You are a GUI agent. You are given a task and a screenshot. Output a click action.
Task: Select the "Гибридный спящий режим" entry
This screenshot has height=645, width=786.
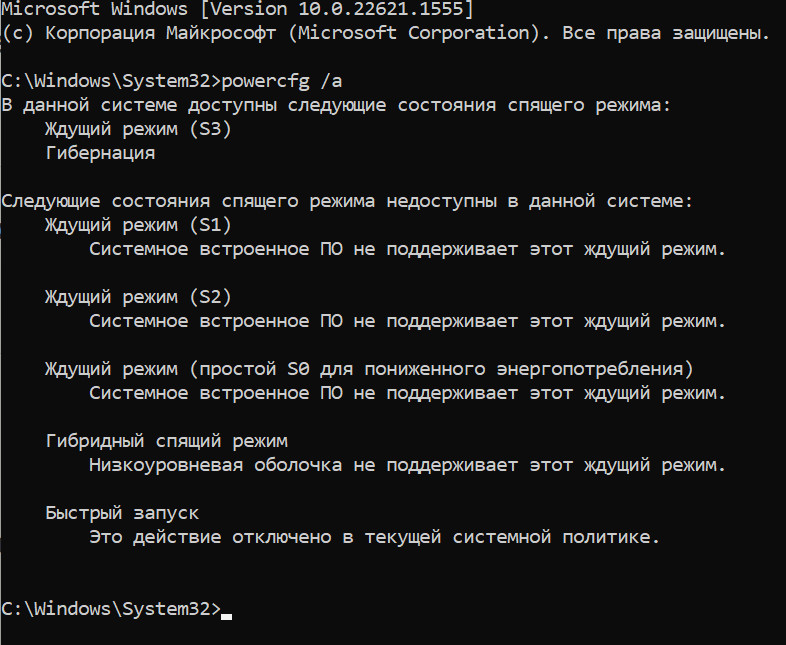pos(166,441)
